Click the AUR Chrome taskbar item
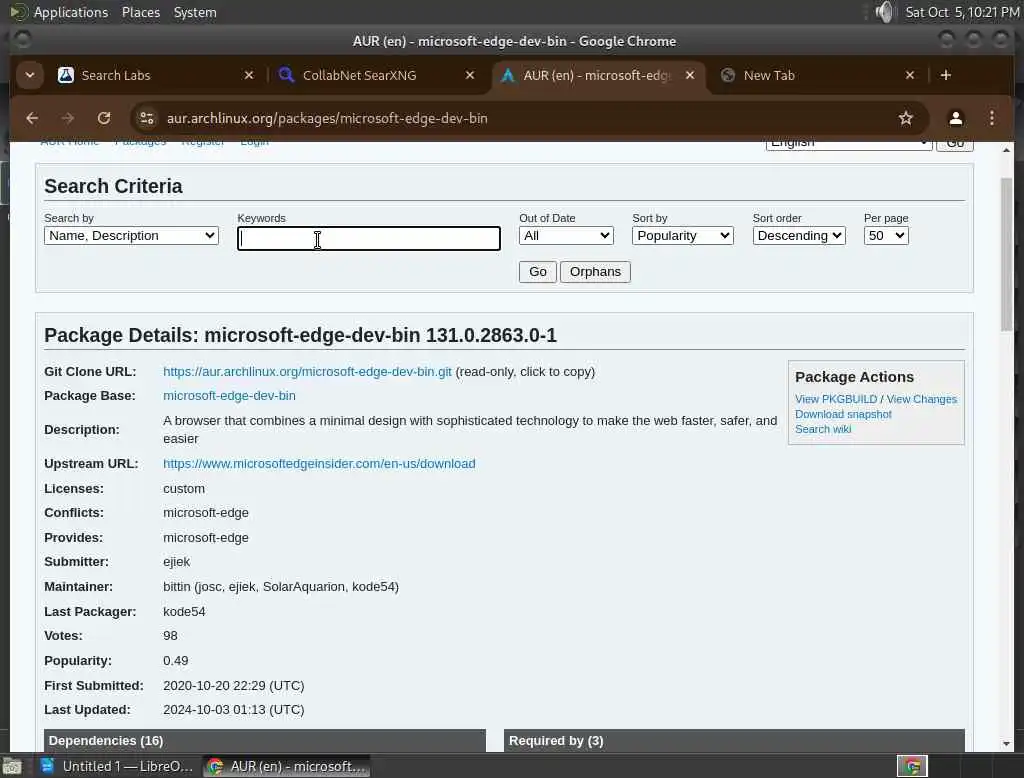 coord(287,766)
